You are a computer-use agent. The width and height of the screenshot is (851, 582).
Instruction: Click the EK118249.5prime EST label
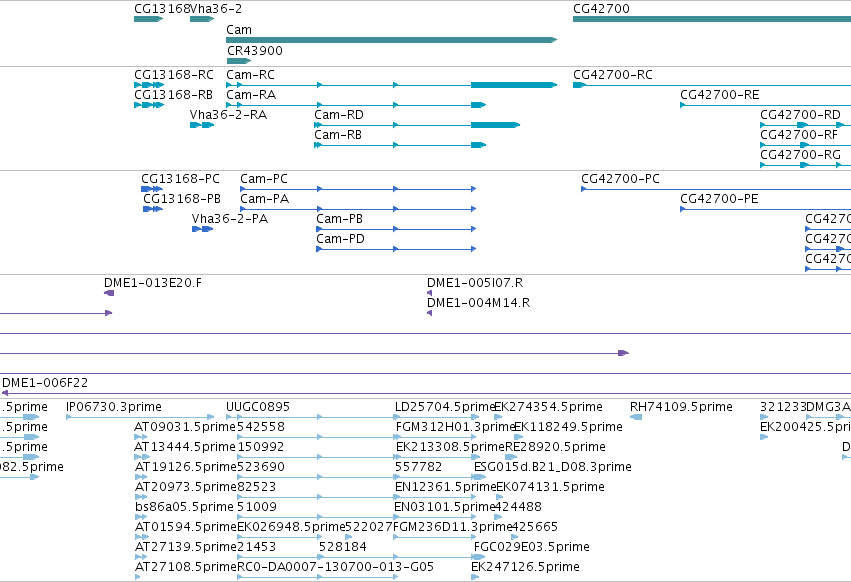(568, 427)
